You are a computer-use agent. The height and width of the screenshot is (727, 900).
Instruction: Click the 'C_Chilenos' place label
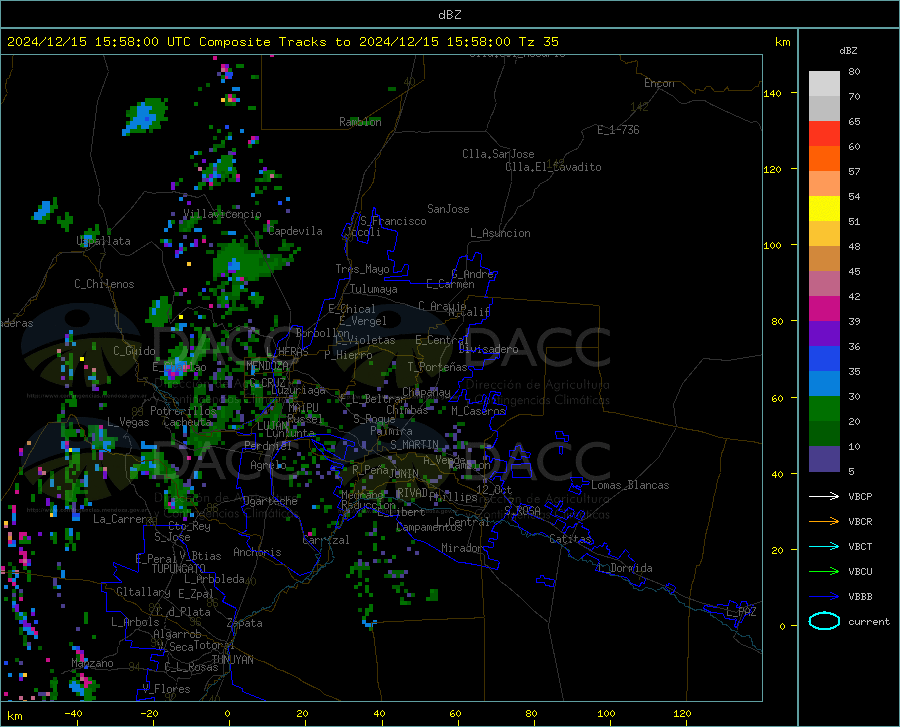(x=104, y=285)
